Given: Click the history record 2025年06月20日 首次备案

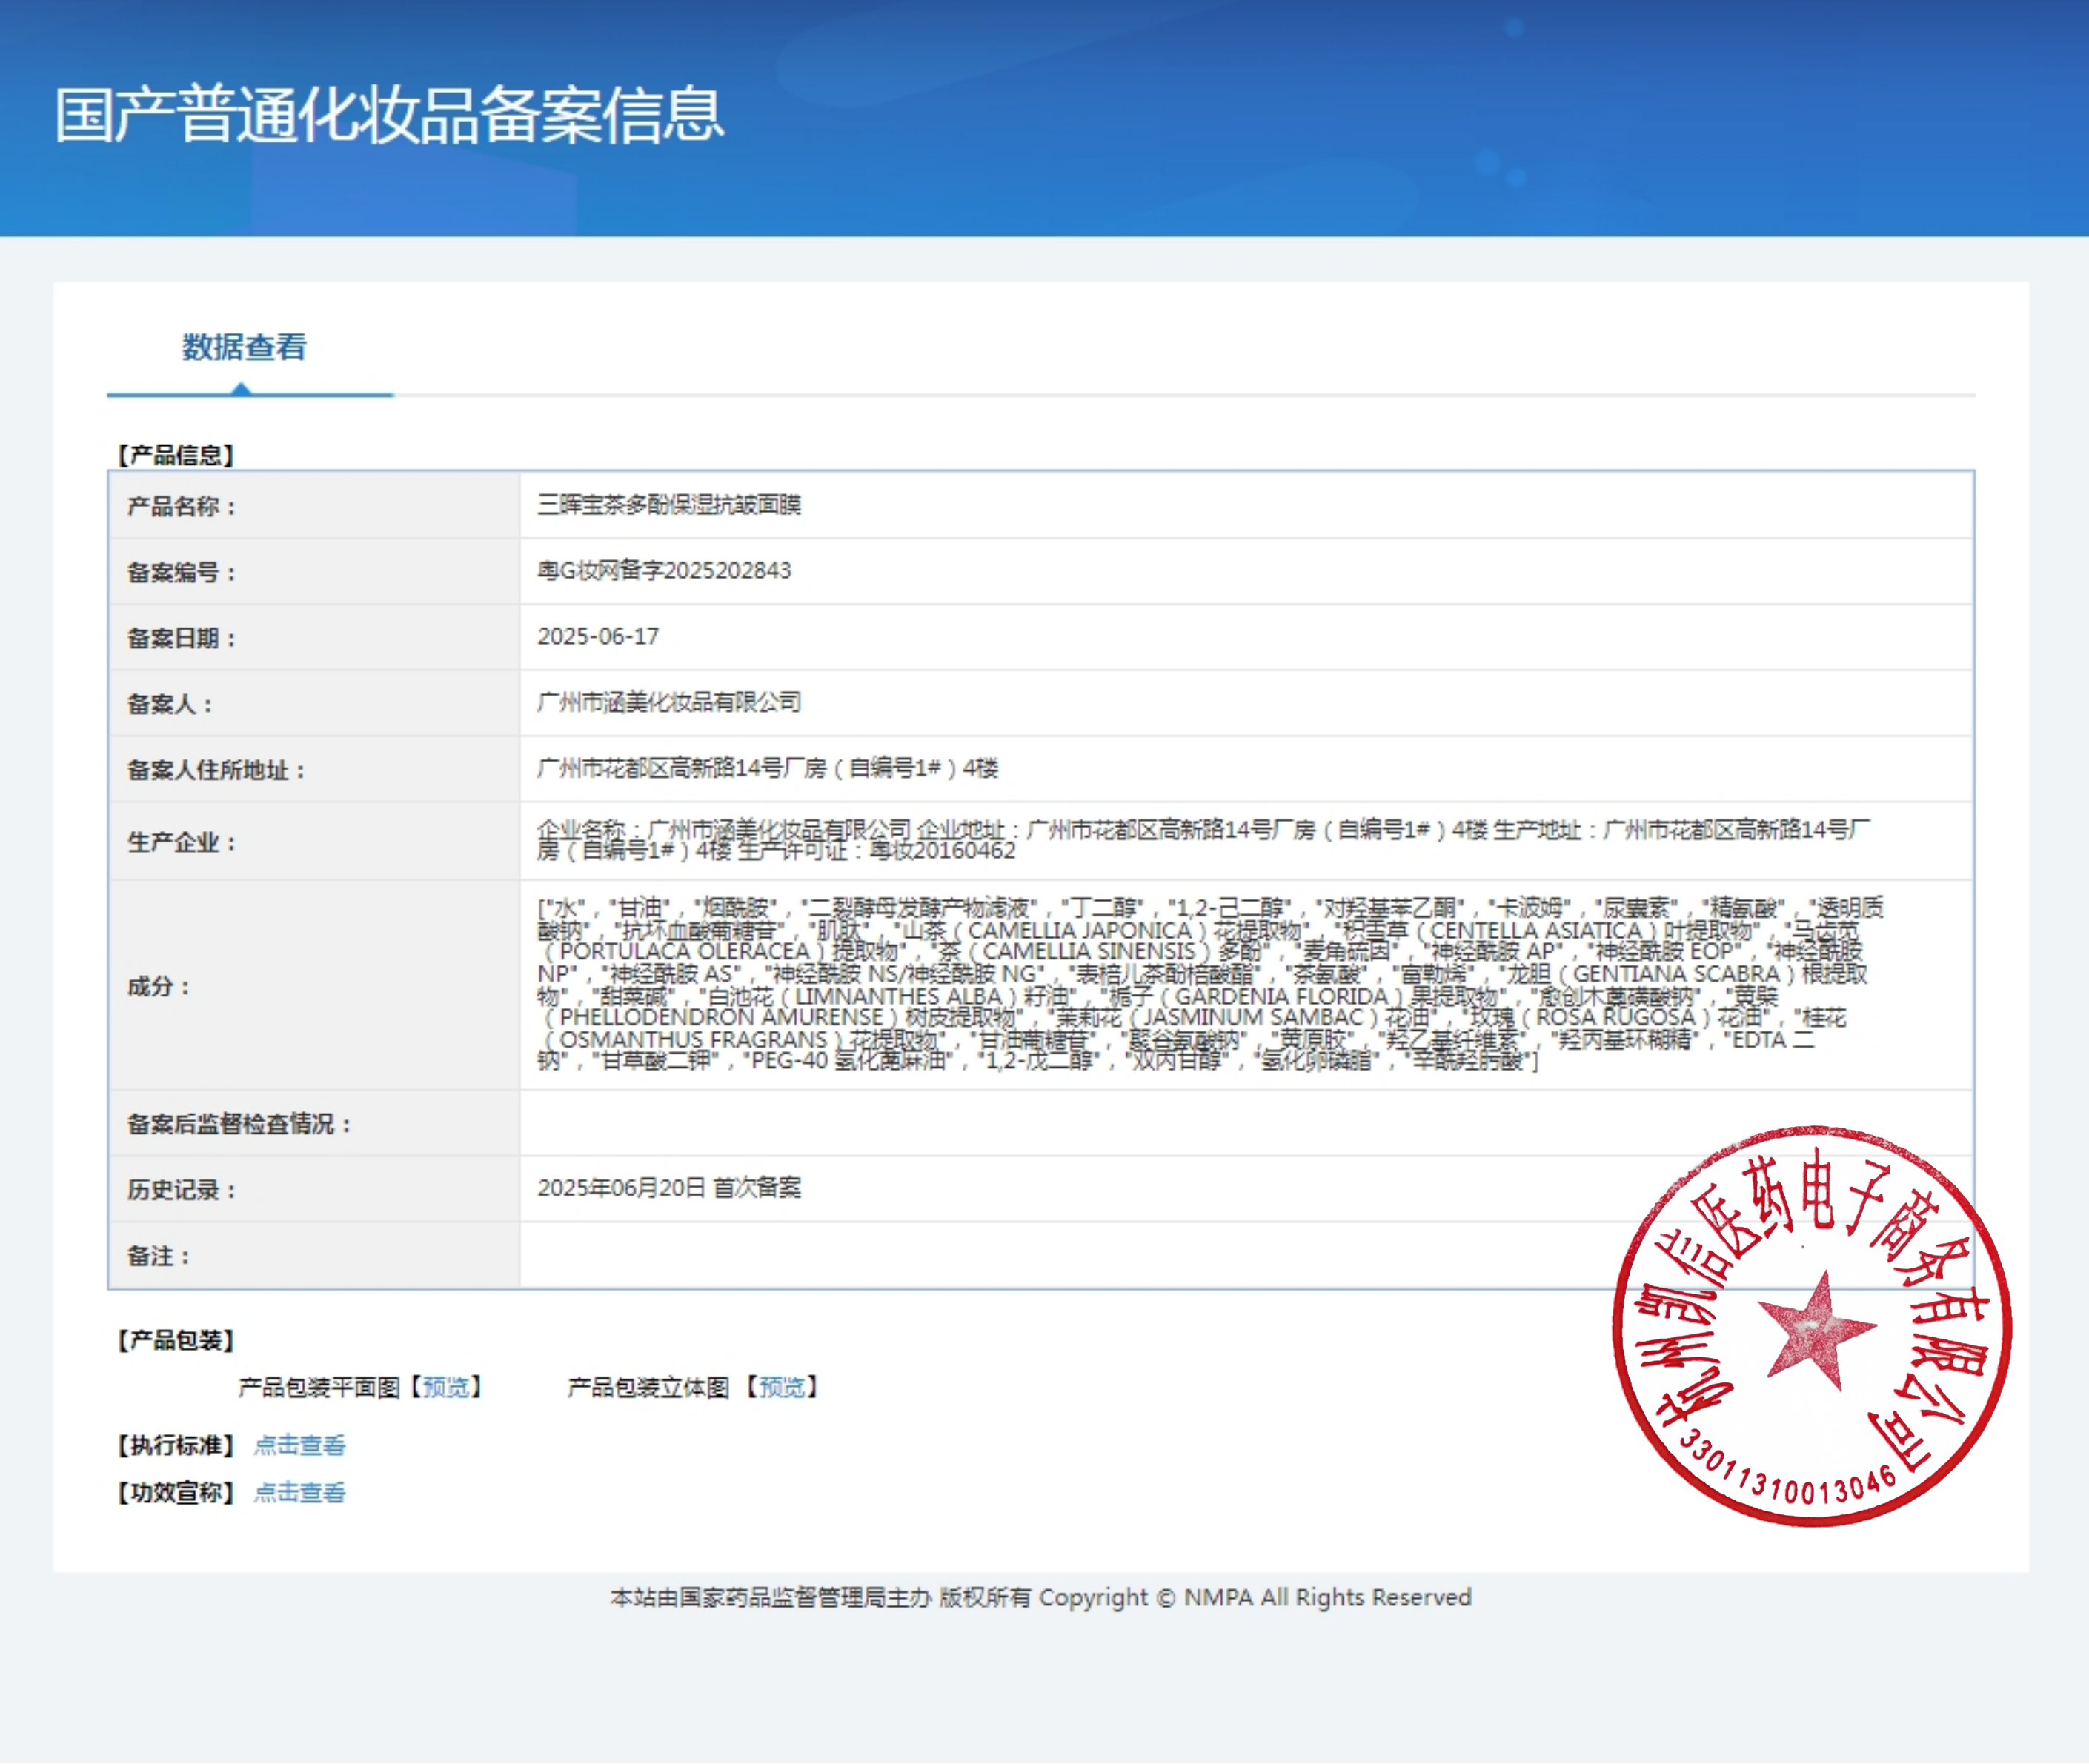Looking at the screenshot, I should click(668, 1188).
